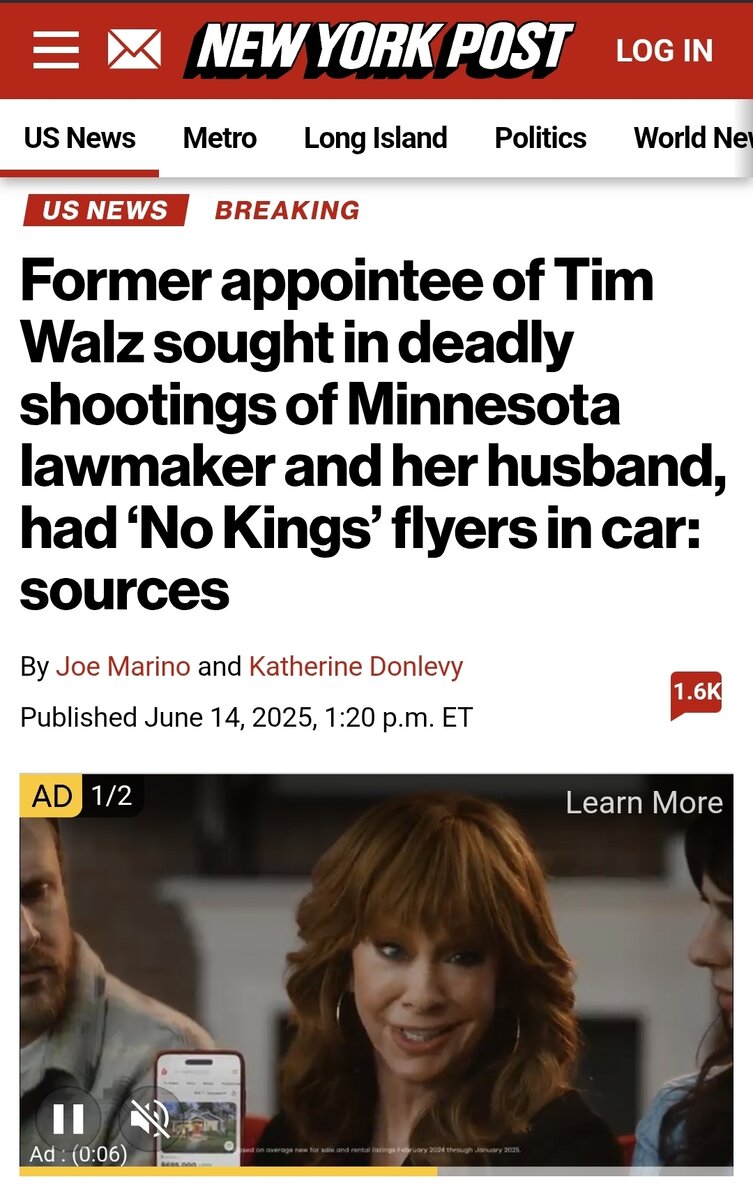Open the 1.6K comments bubble
The width and height of the screenshot is (753, 1200).
[696, 693]
